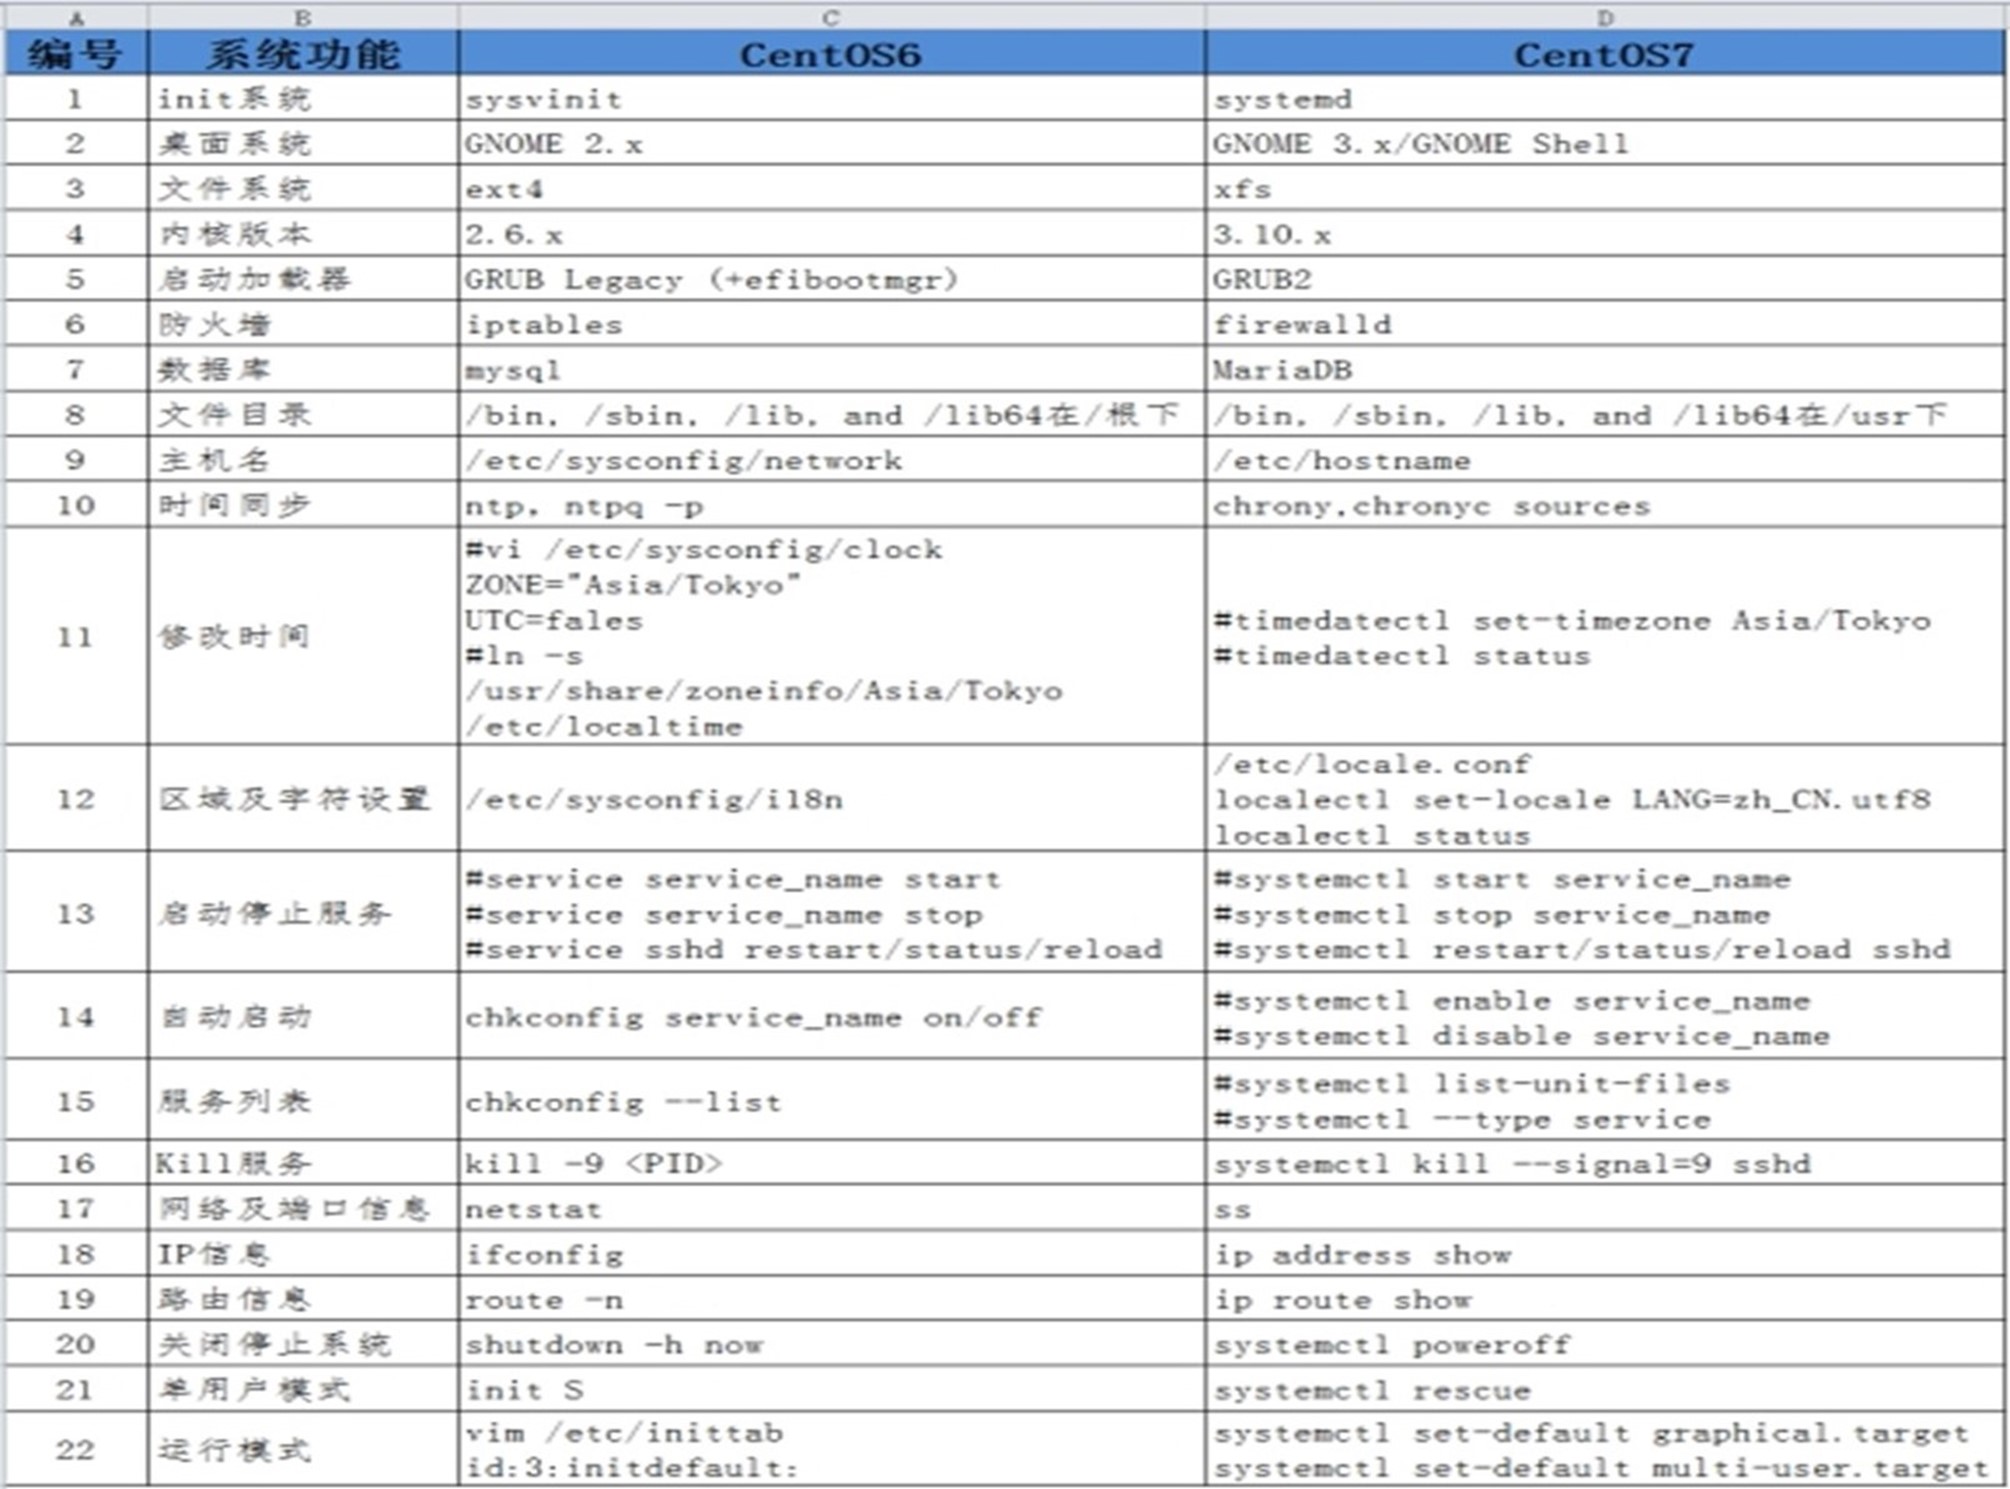The height and width of the screenshot is (1489, 2010).
Task: Select the systemctl poweroff cell
Action: point(1605,1343)
